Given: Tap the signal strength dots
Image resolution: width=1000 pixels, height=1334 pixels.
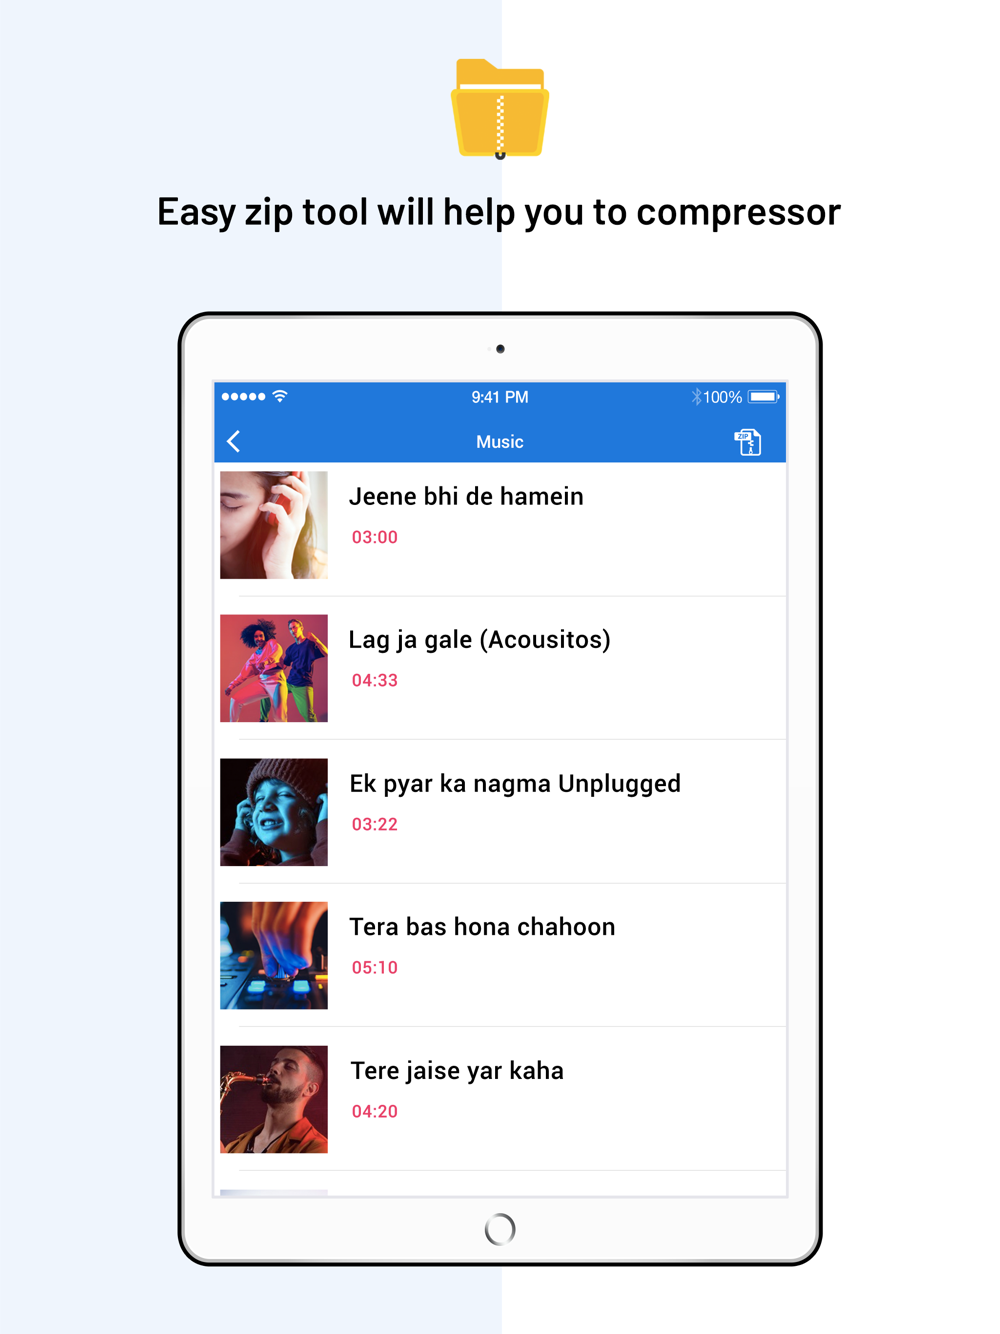Looking at the screenshot, I should [243, 397].
